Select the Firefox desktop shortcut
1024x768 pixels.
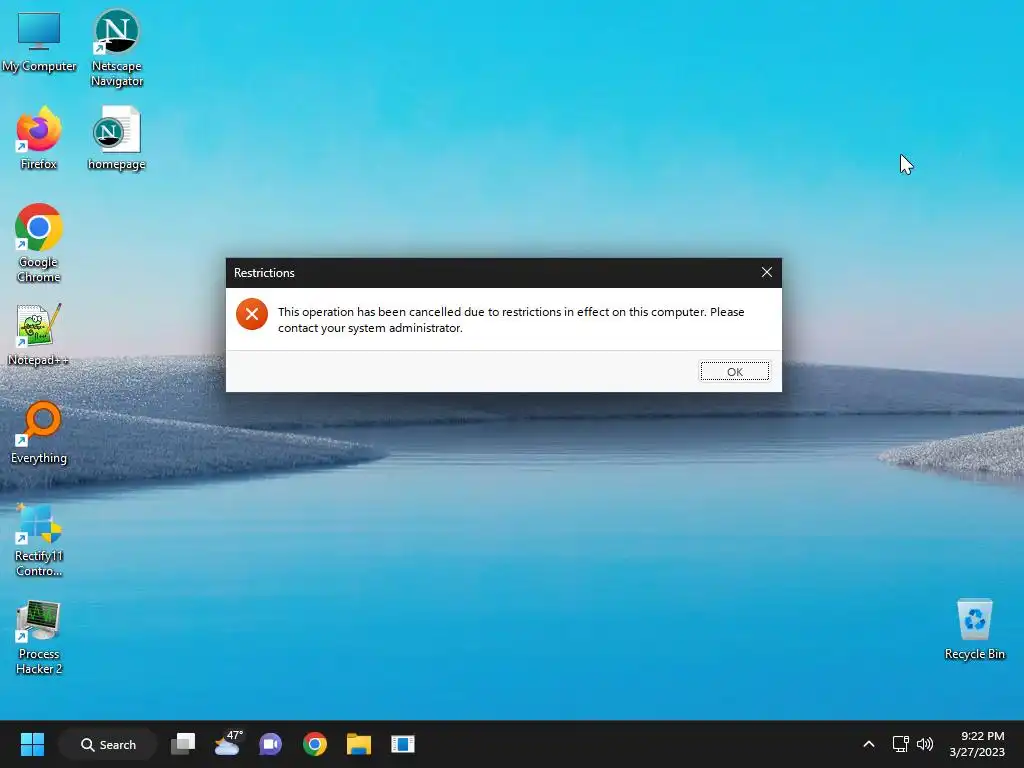pyautogui.click(x=39, y=138)
